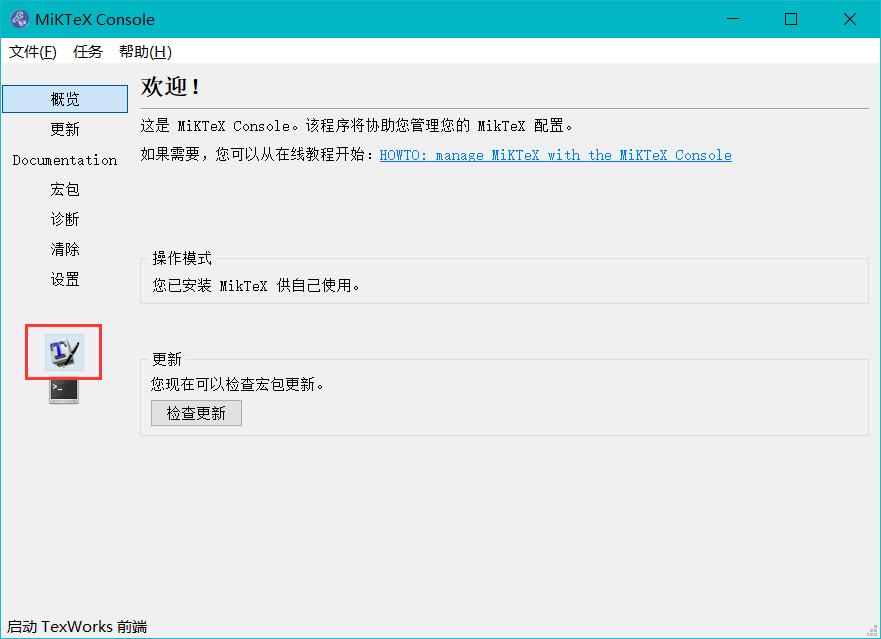Click the MiKTeX logo in title bar
This screenshot has width=881, height=639.
(x=19, y=19)
